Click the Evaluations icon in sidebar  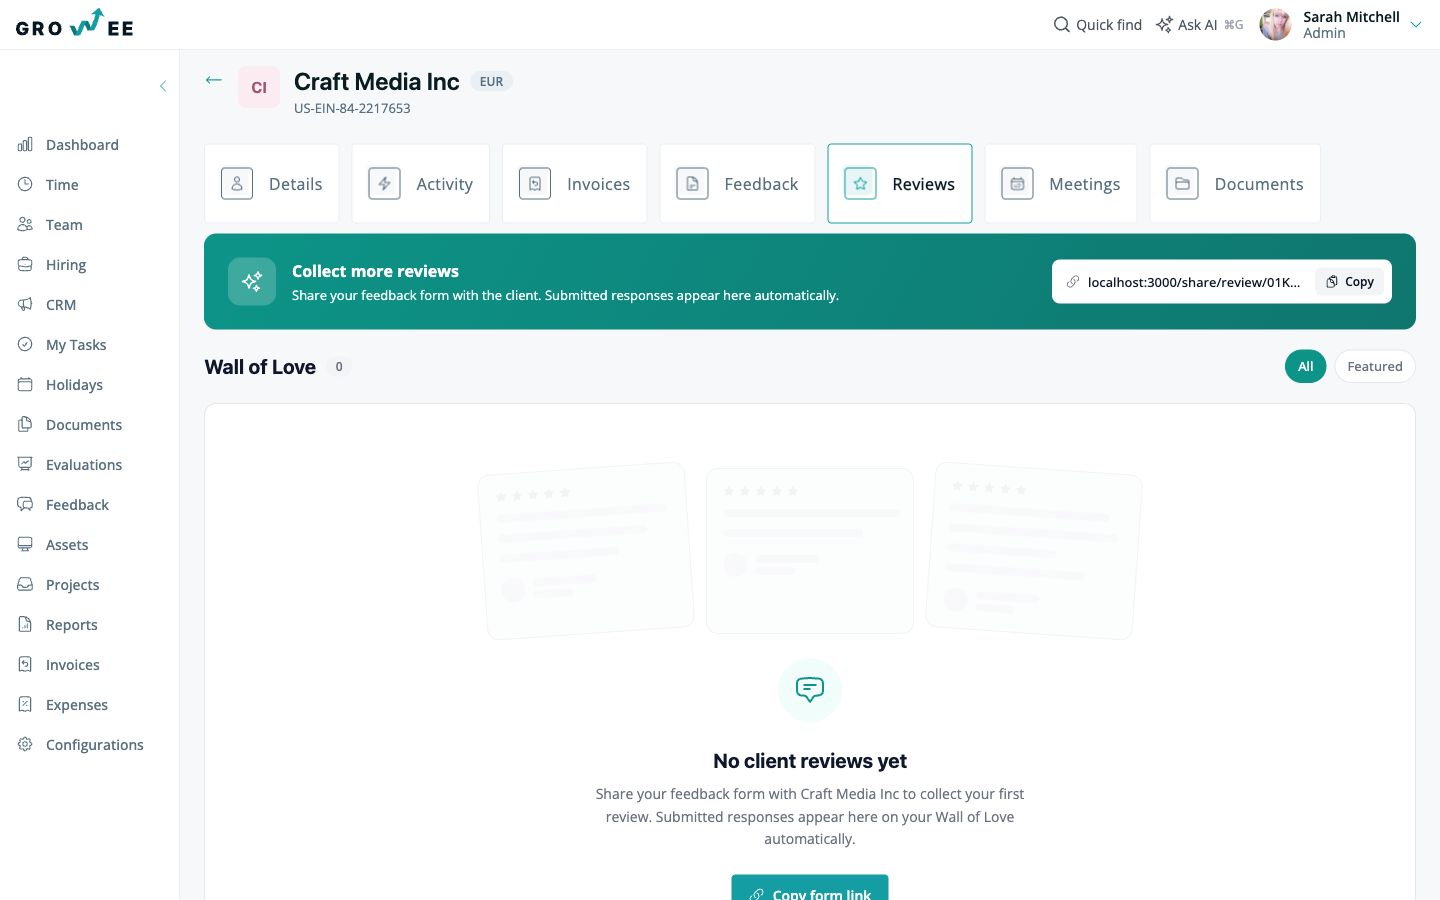point(25,465)
